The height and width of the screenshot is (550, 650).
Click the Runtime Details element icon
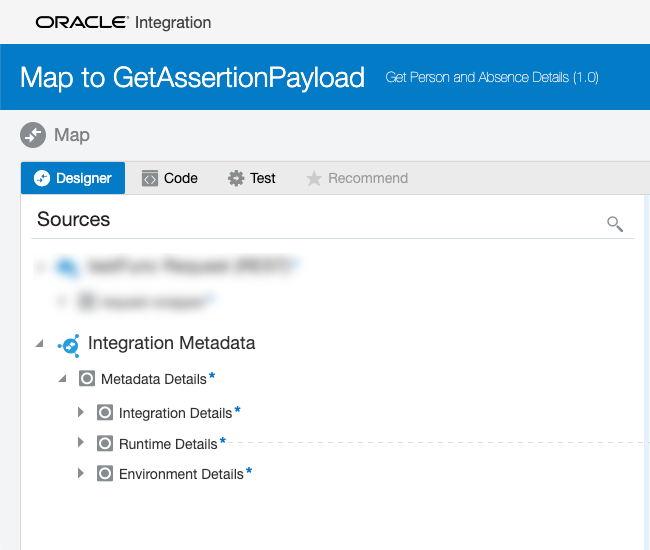click(105, 443)
